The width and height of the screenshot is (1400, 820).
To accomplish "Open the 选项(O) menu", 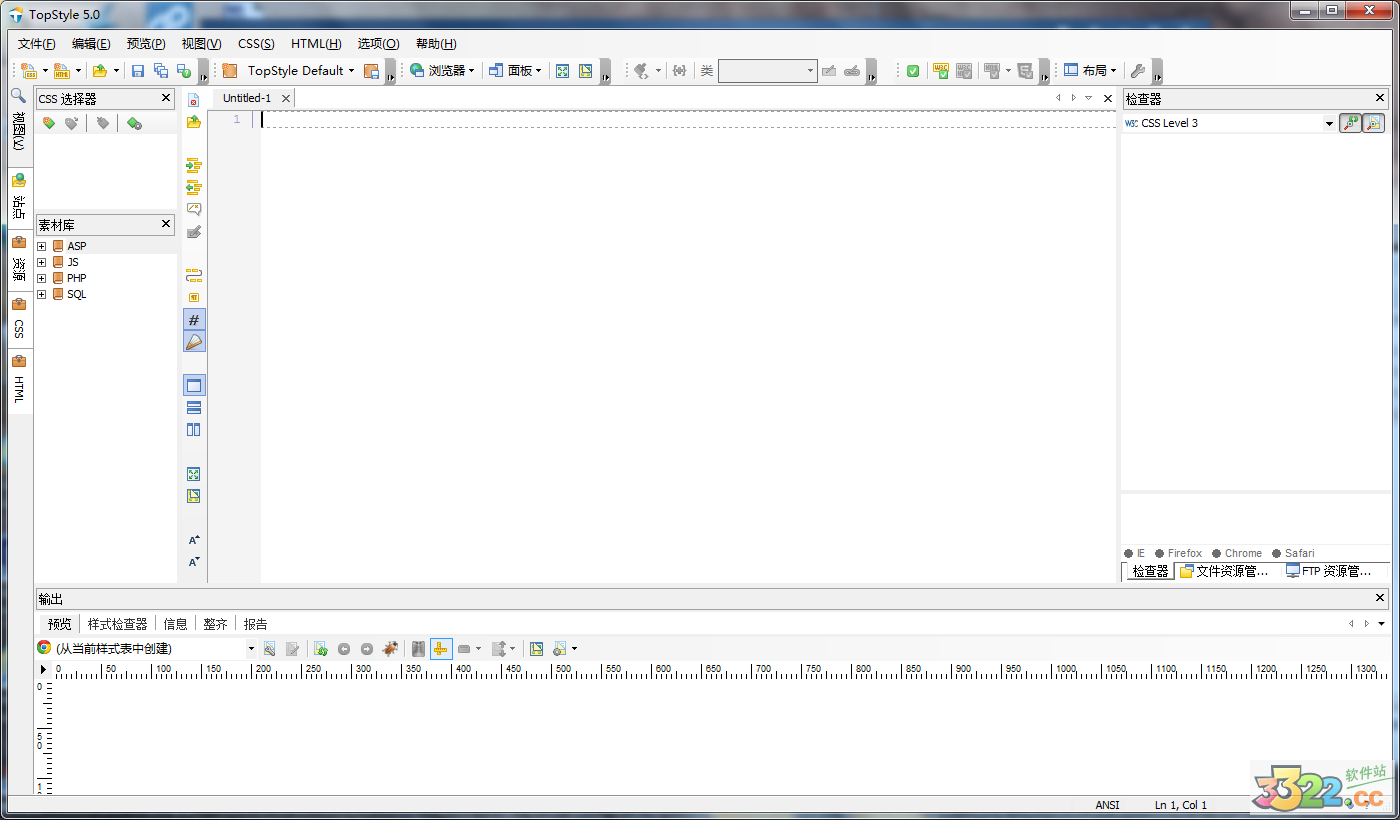I will pyautogui.click(x=379, y=44).
